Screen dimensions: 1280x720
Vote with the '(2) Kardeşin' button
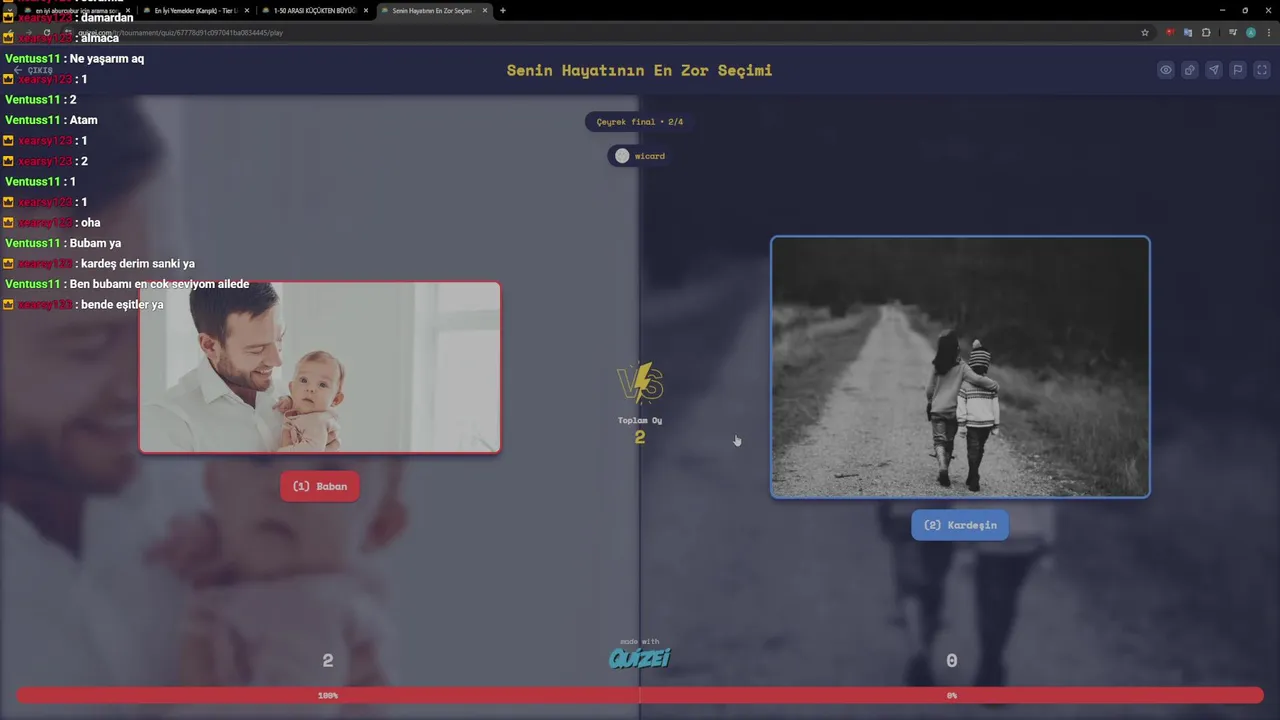(960, 525)
